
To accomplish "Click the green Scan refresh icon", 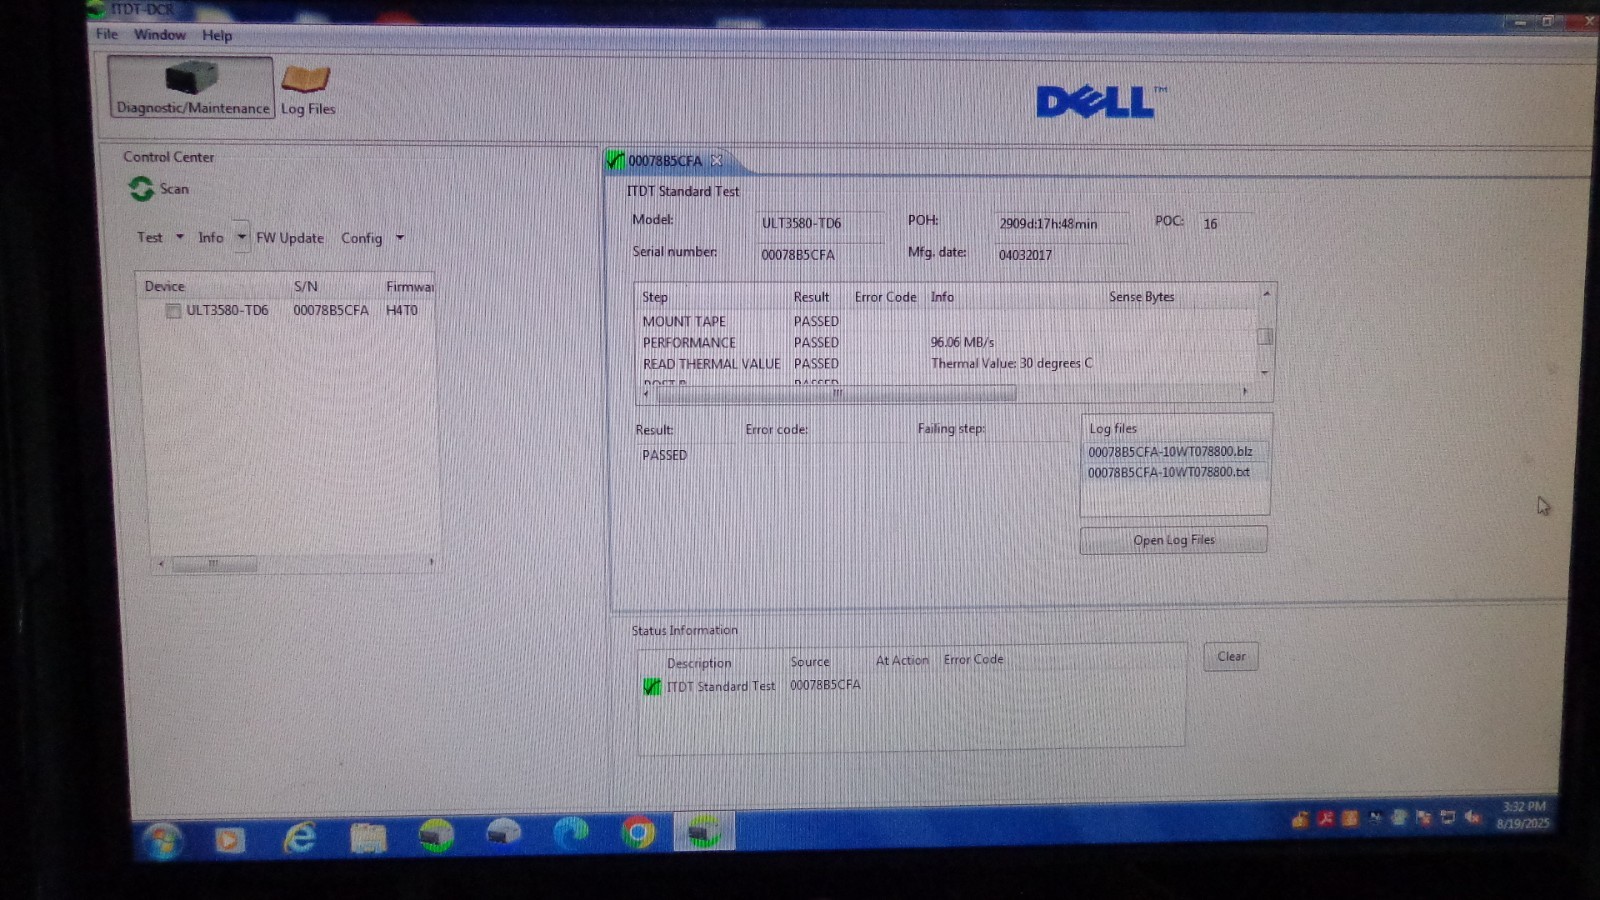I will click(141, 188).
